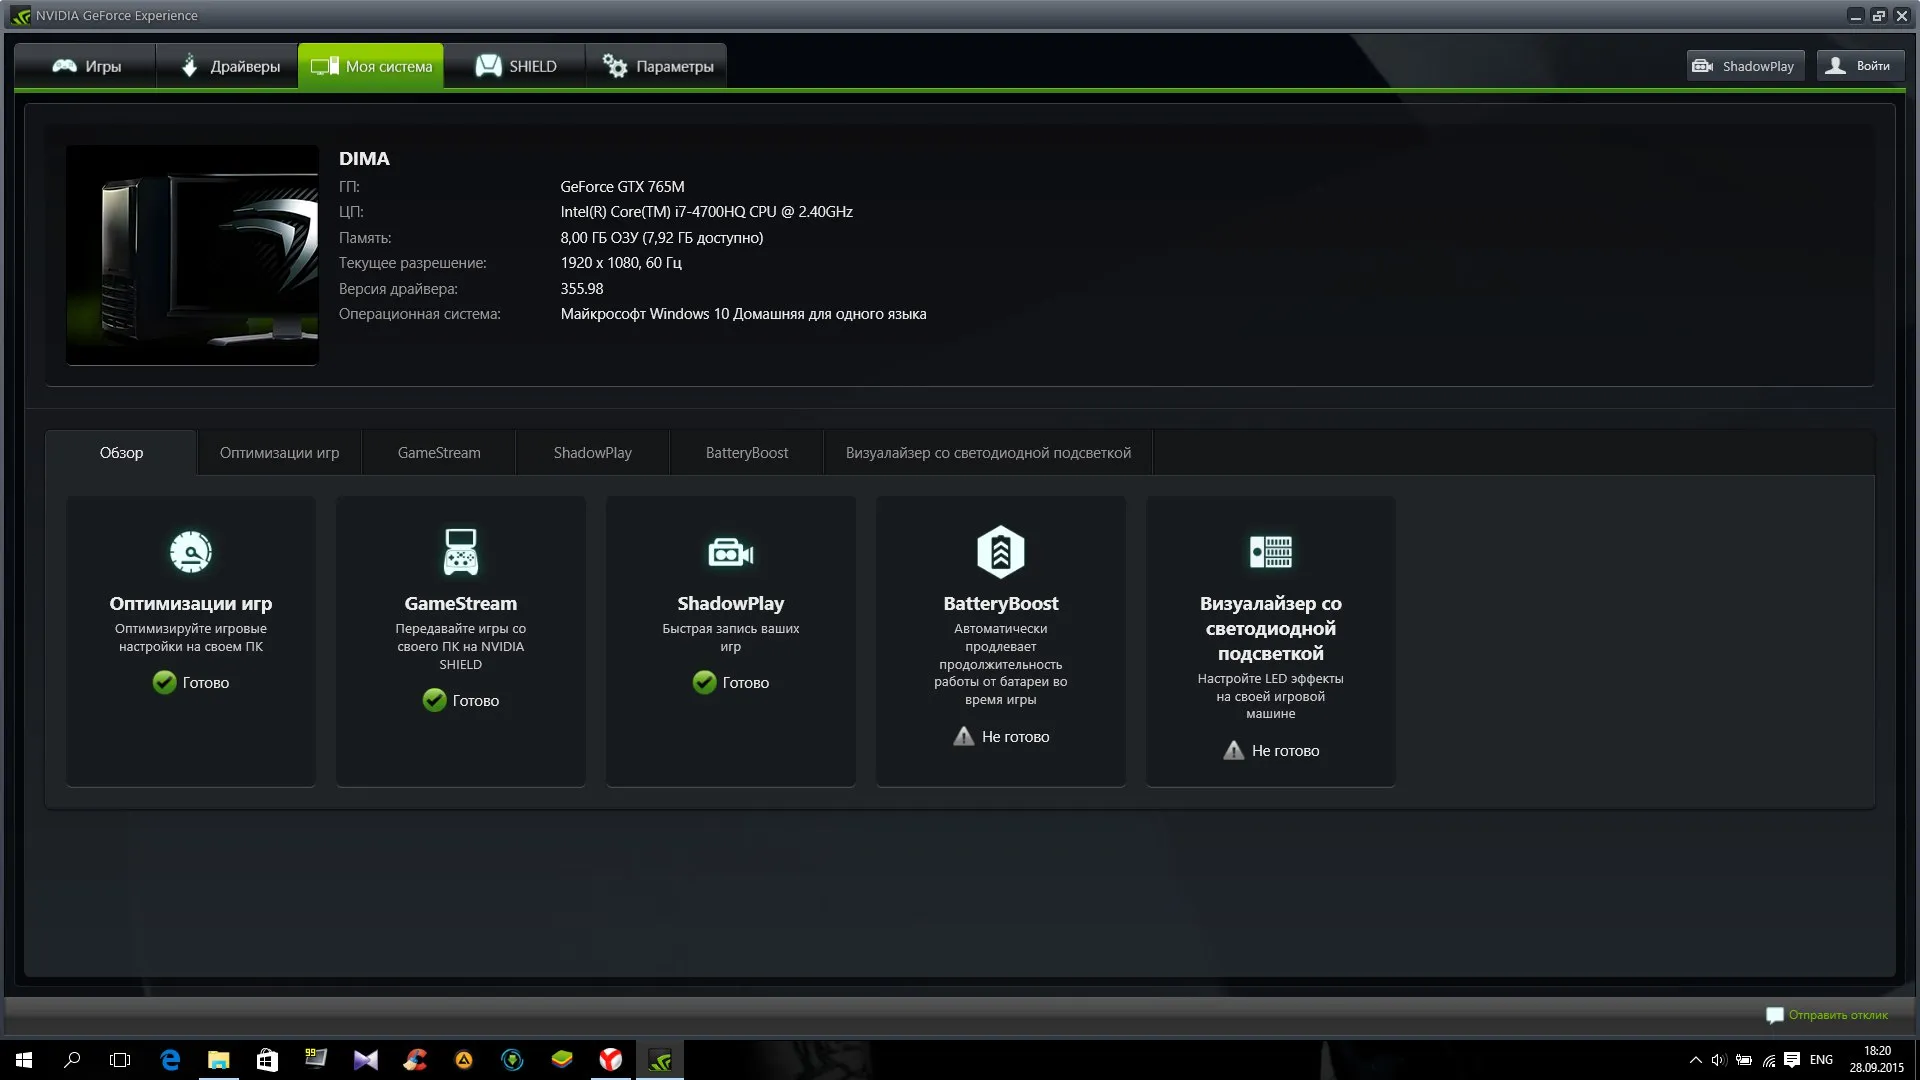This screenshot has height=1080, width=1920.
Task: Open the Отправить отклик feedback link
Action: click(x=1827, y=1015)
